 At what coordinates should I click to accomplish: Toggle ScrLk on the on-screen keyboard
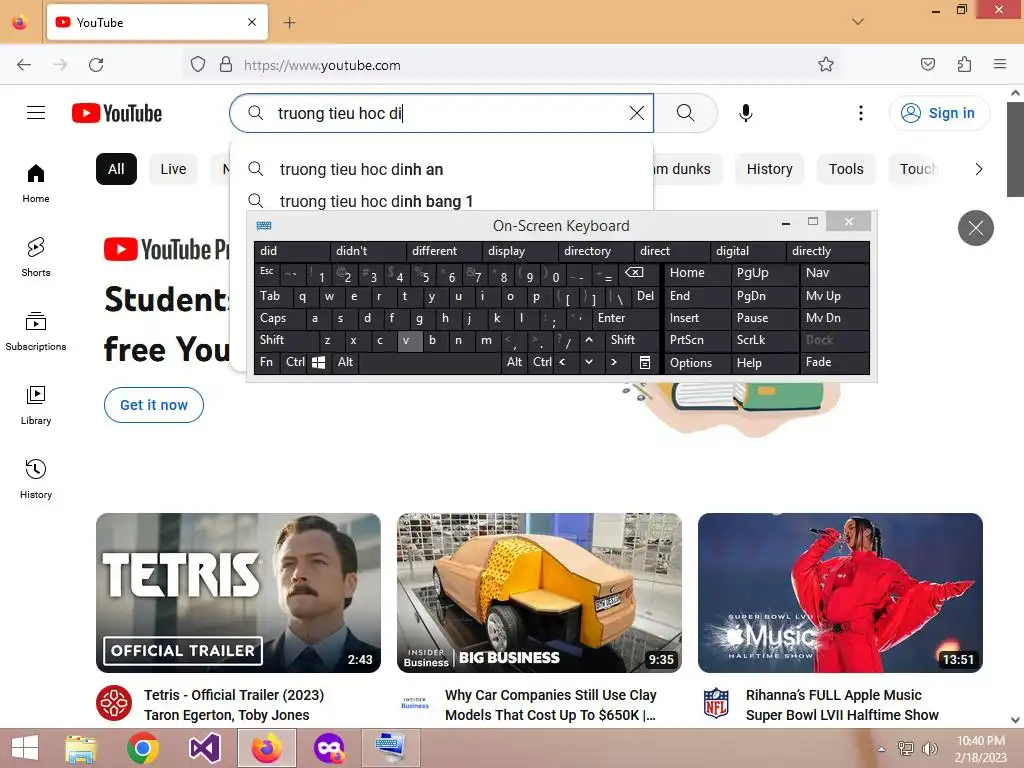click(x=764, y=340)
